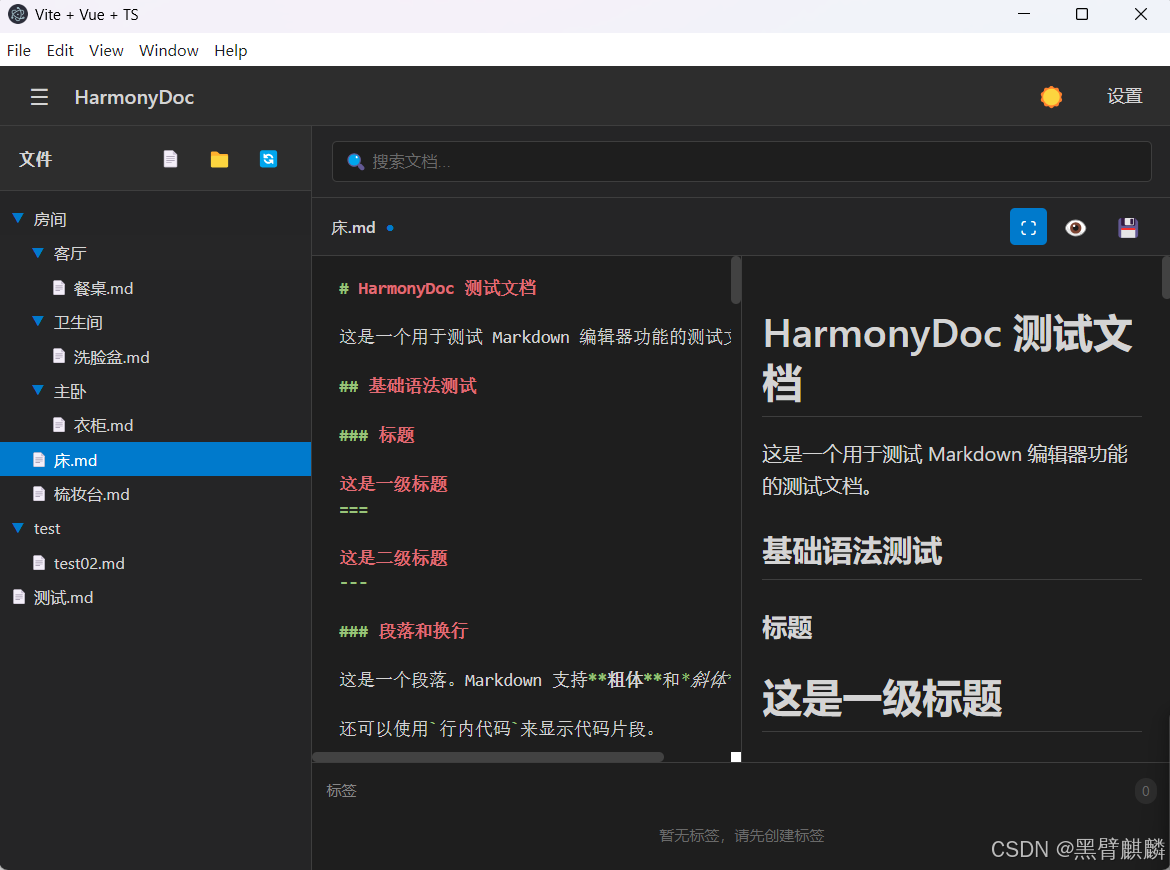Click the magnifier search icon

[355, 161]
